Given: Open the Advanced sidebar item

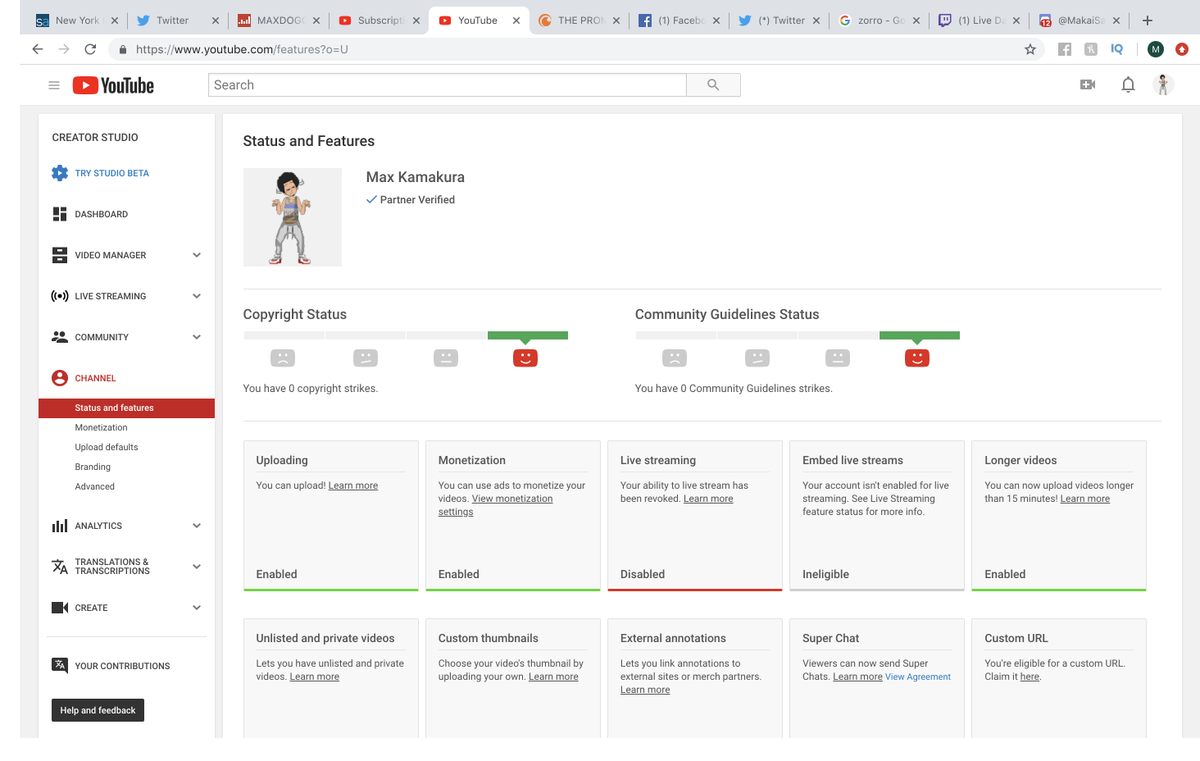Looking at the screenshot, I should pyautogui.click(x=94, y=486).
